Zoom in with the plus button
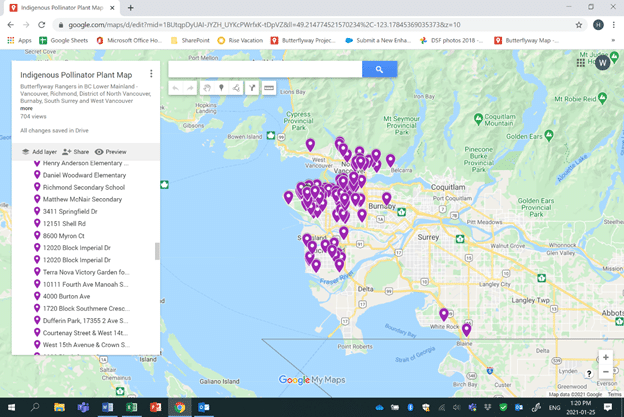 (x=605, y=357)
